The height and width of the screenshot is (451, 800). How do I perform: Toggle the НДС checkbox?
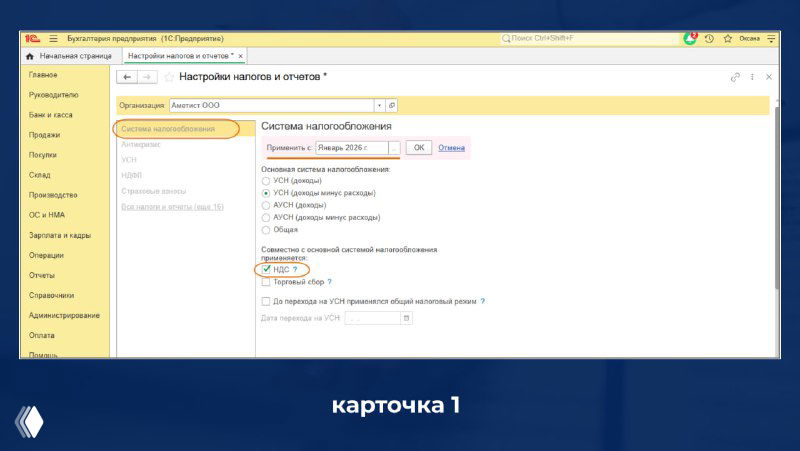[x=266, y=269]
